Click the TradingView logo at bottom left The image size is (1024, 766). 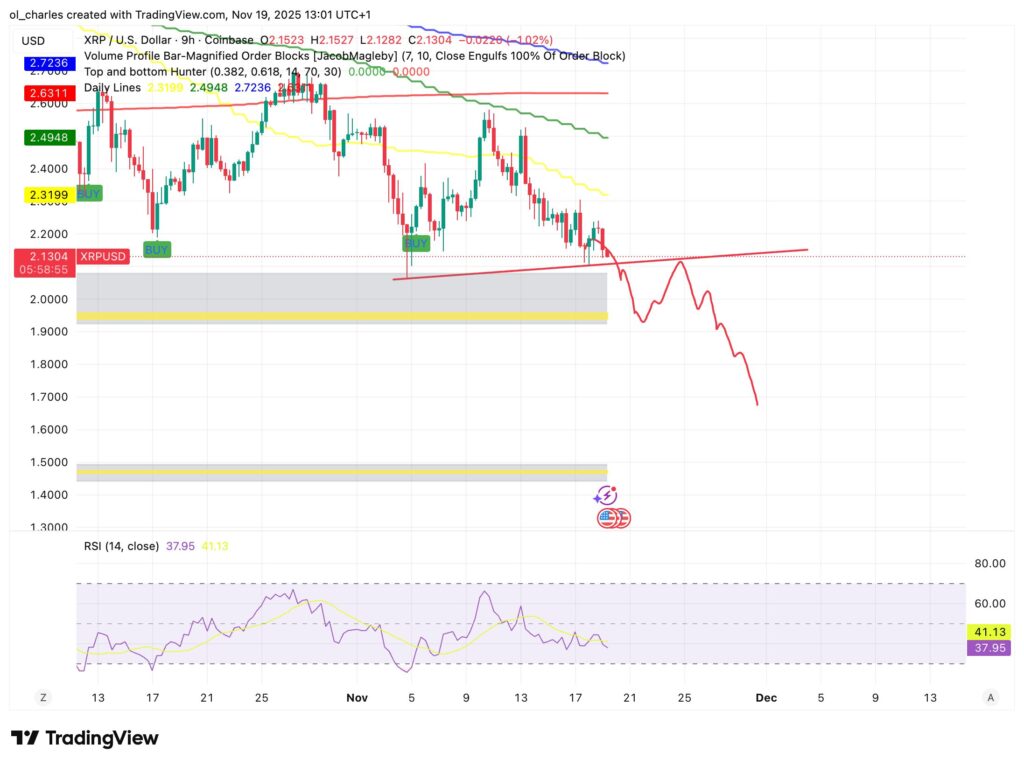[x=85, y=738]
